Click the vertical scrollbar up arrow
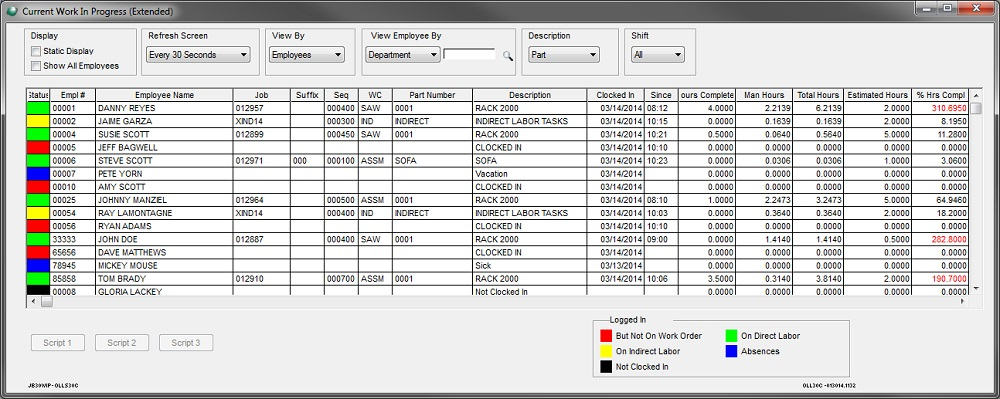The height and width of the screenshot is (399, 1000). [976, 95]
